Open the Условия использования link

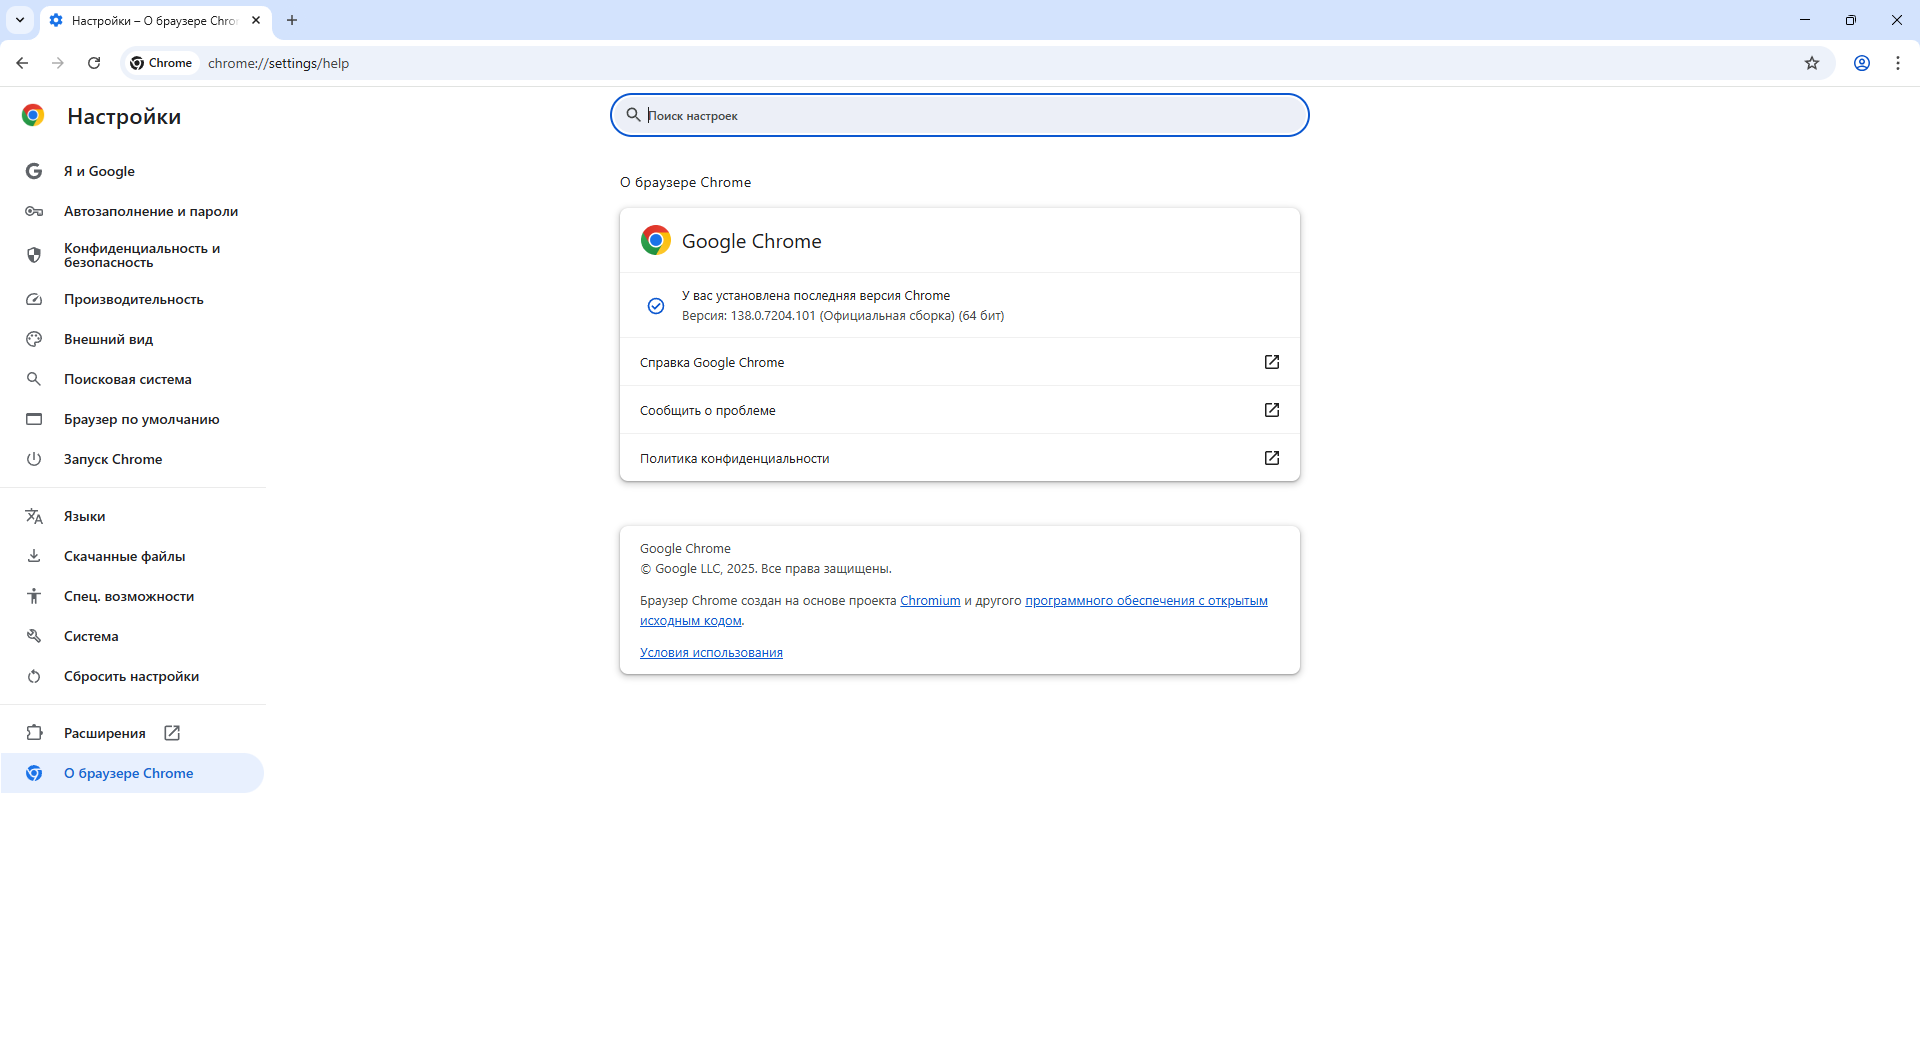click(x=711, y=653)
